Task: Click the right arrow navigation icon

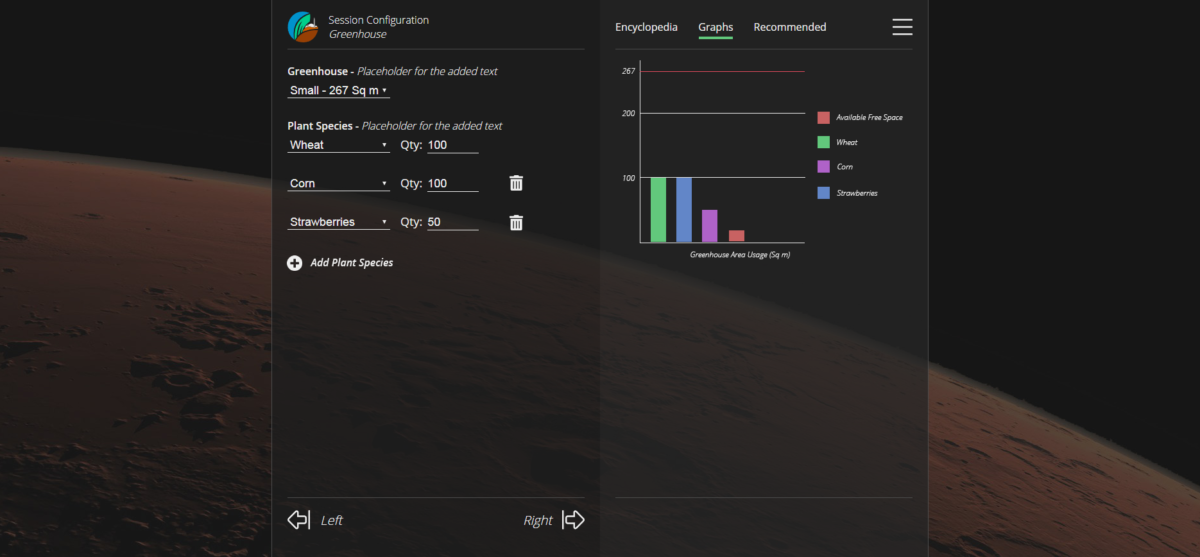Action: click(x=573, y=520)
